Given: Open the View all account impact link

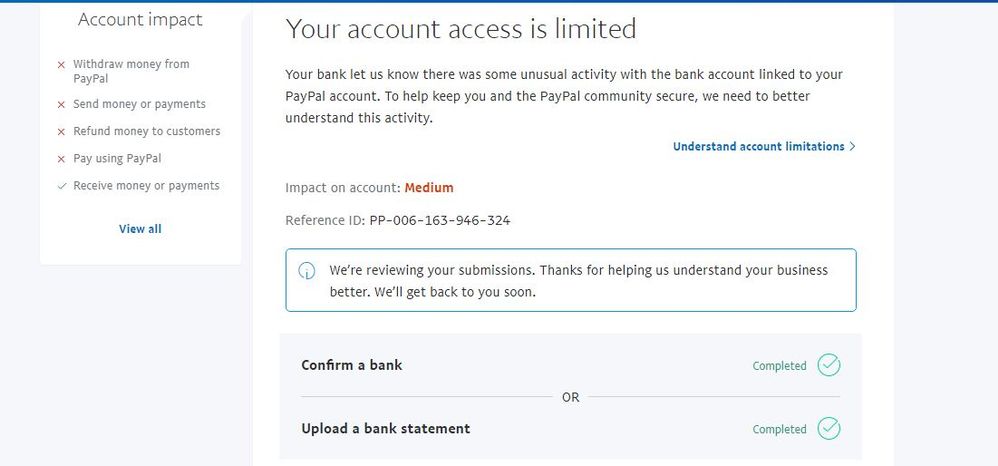Looking at the screenshot, I should tap(140, 229).
